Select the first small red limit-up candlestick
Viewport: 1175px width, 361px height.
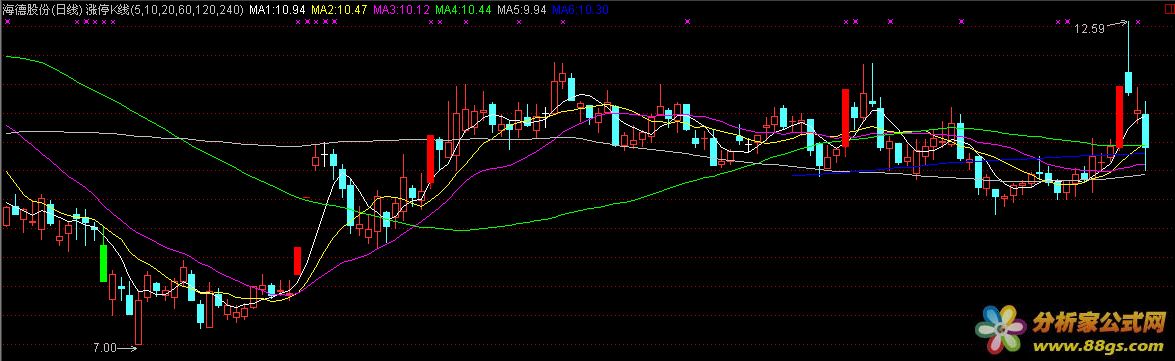297,261
